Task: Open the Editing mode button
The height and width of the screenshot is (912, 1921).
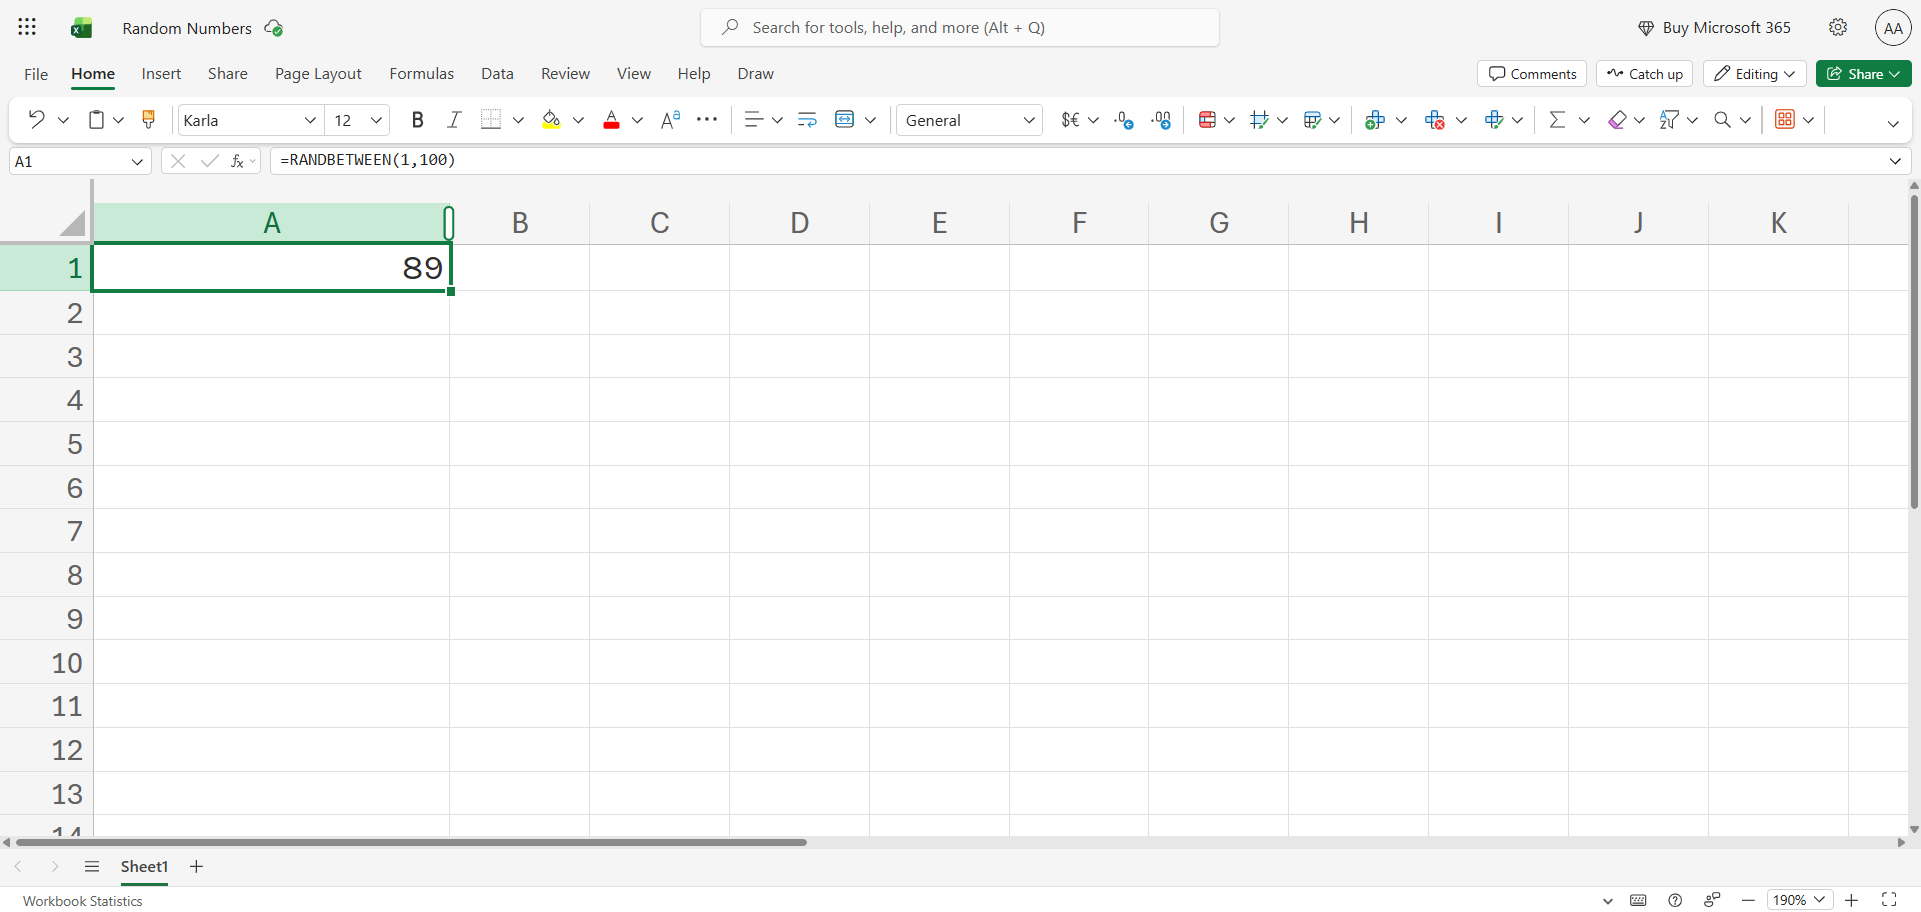Action: 1755,74
